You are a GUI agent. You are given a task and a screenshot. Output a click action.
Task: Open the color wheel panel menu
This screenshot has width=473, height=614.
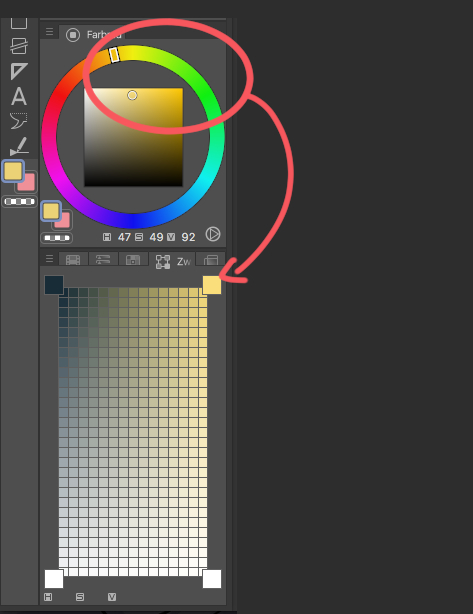(49, 32)
